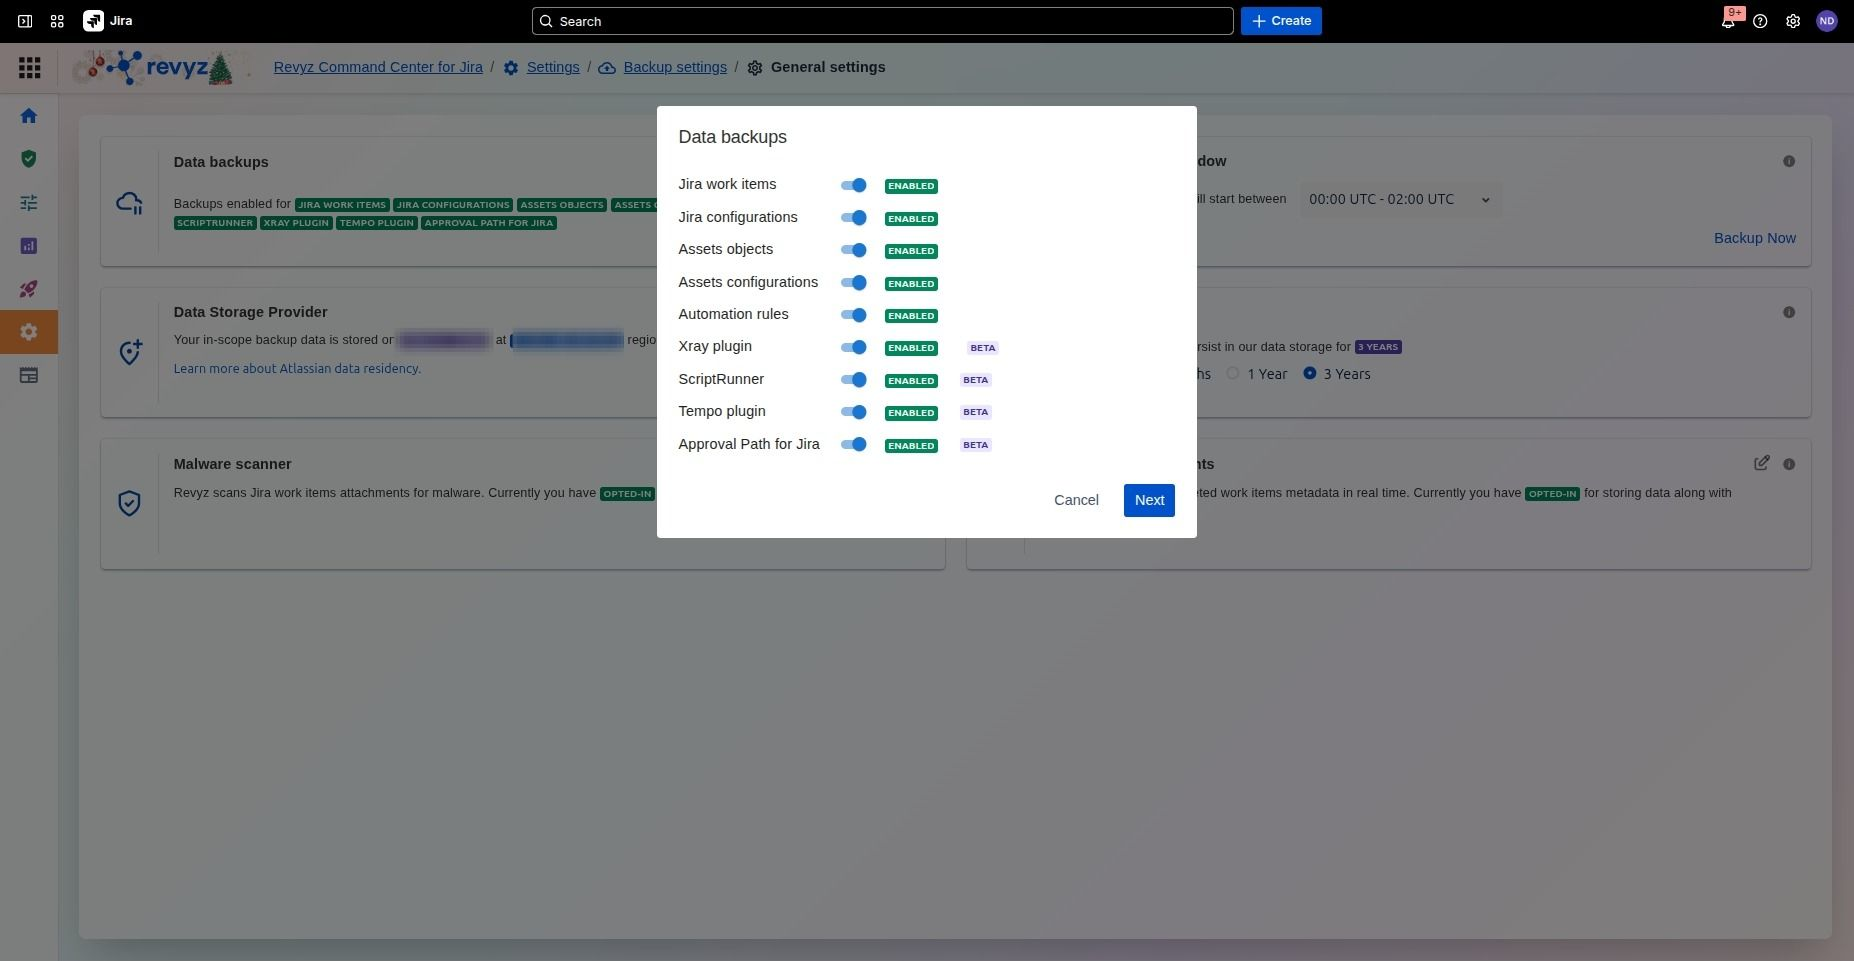
Task: Cancel the Data backups dialog
Action: click(1076, 500)
